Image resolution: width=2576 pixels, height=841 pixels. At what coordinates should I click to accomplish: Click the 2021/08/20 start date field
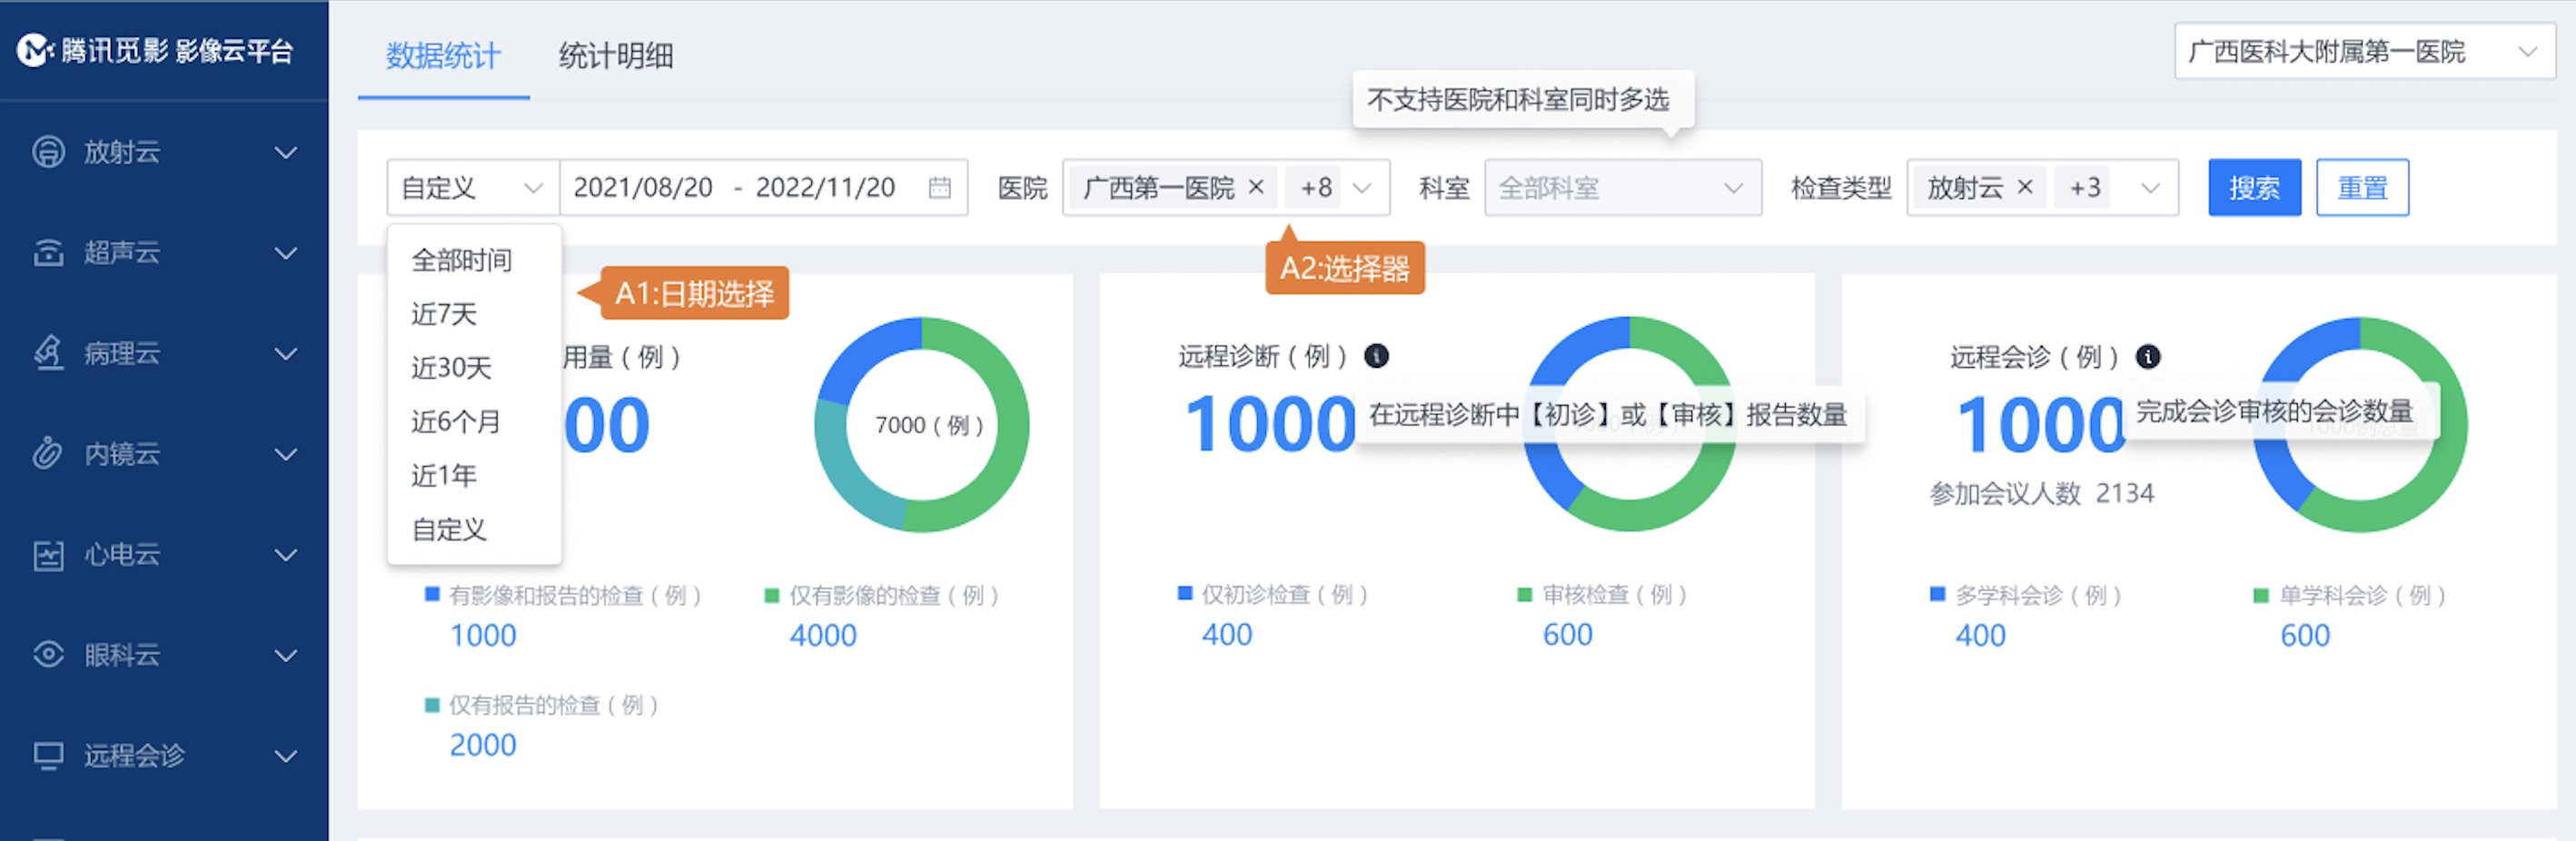click(x=643, y=187)
